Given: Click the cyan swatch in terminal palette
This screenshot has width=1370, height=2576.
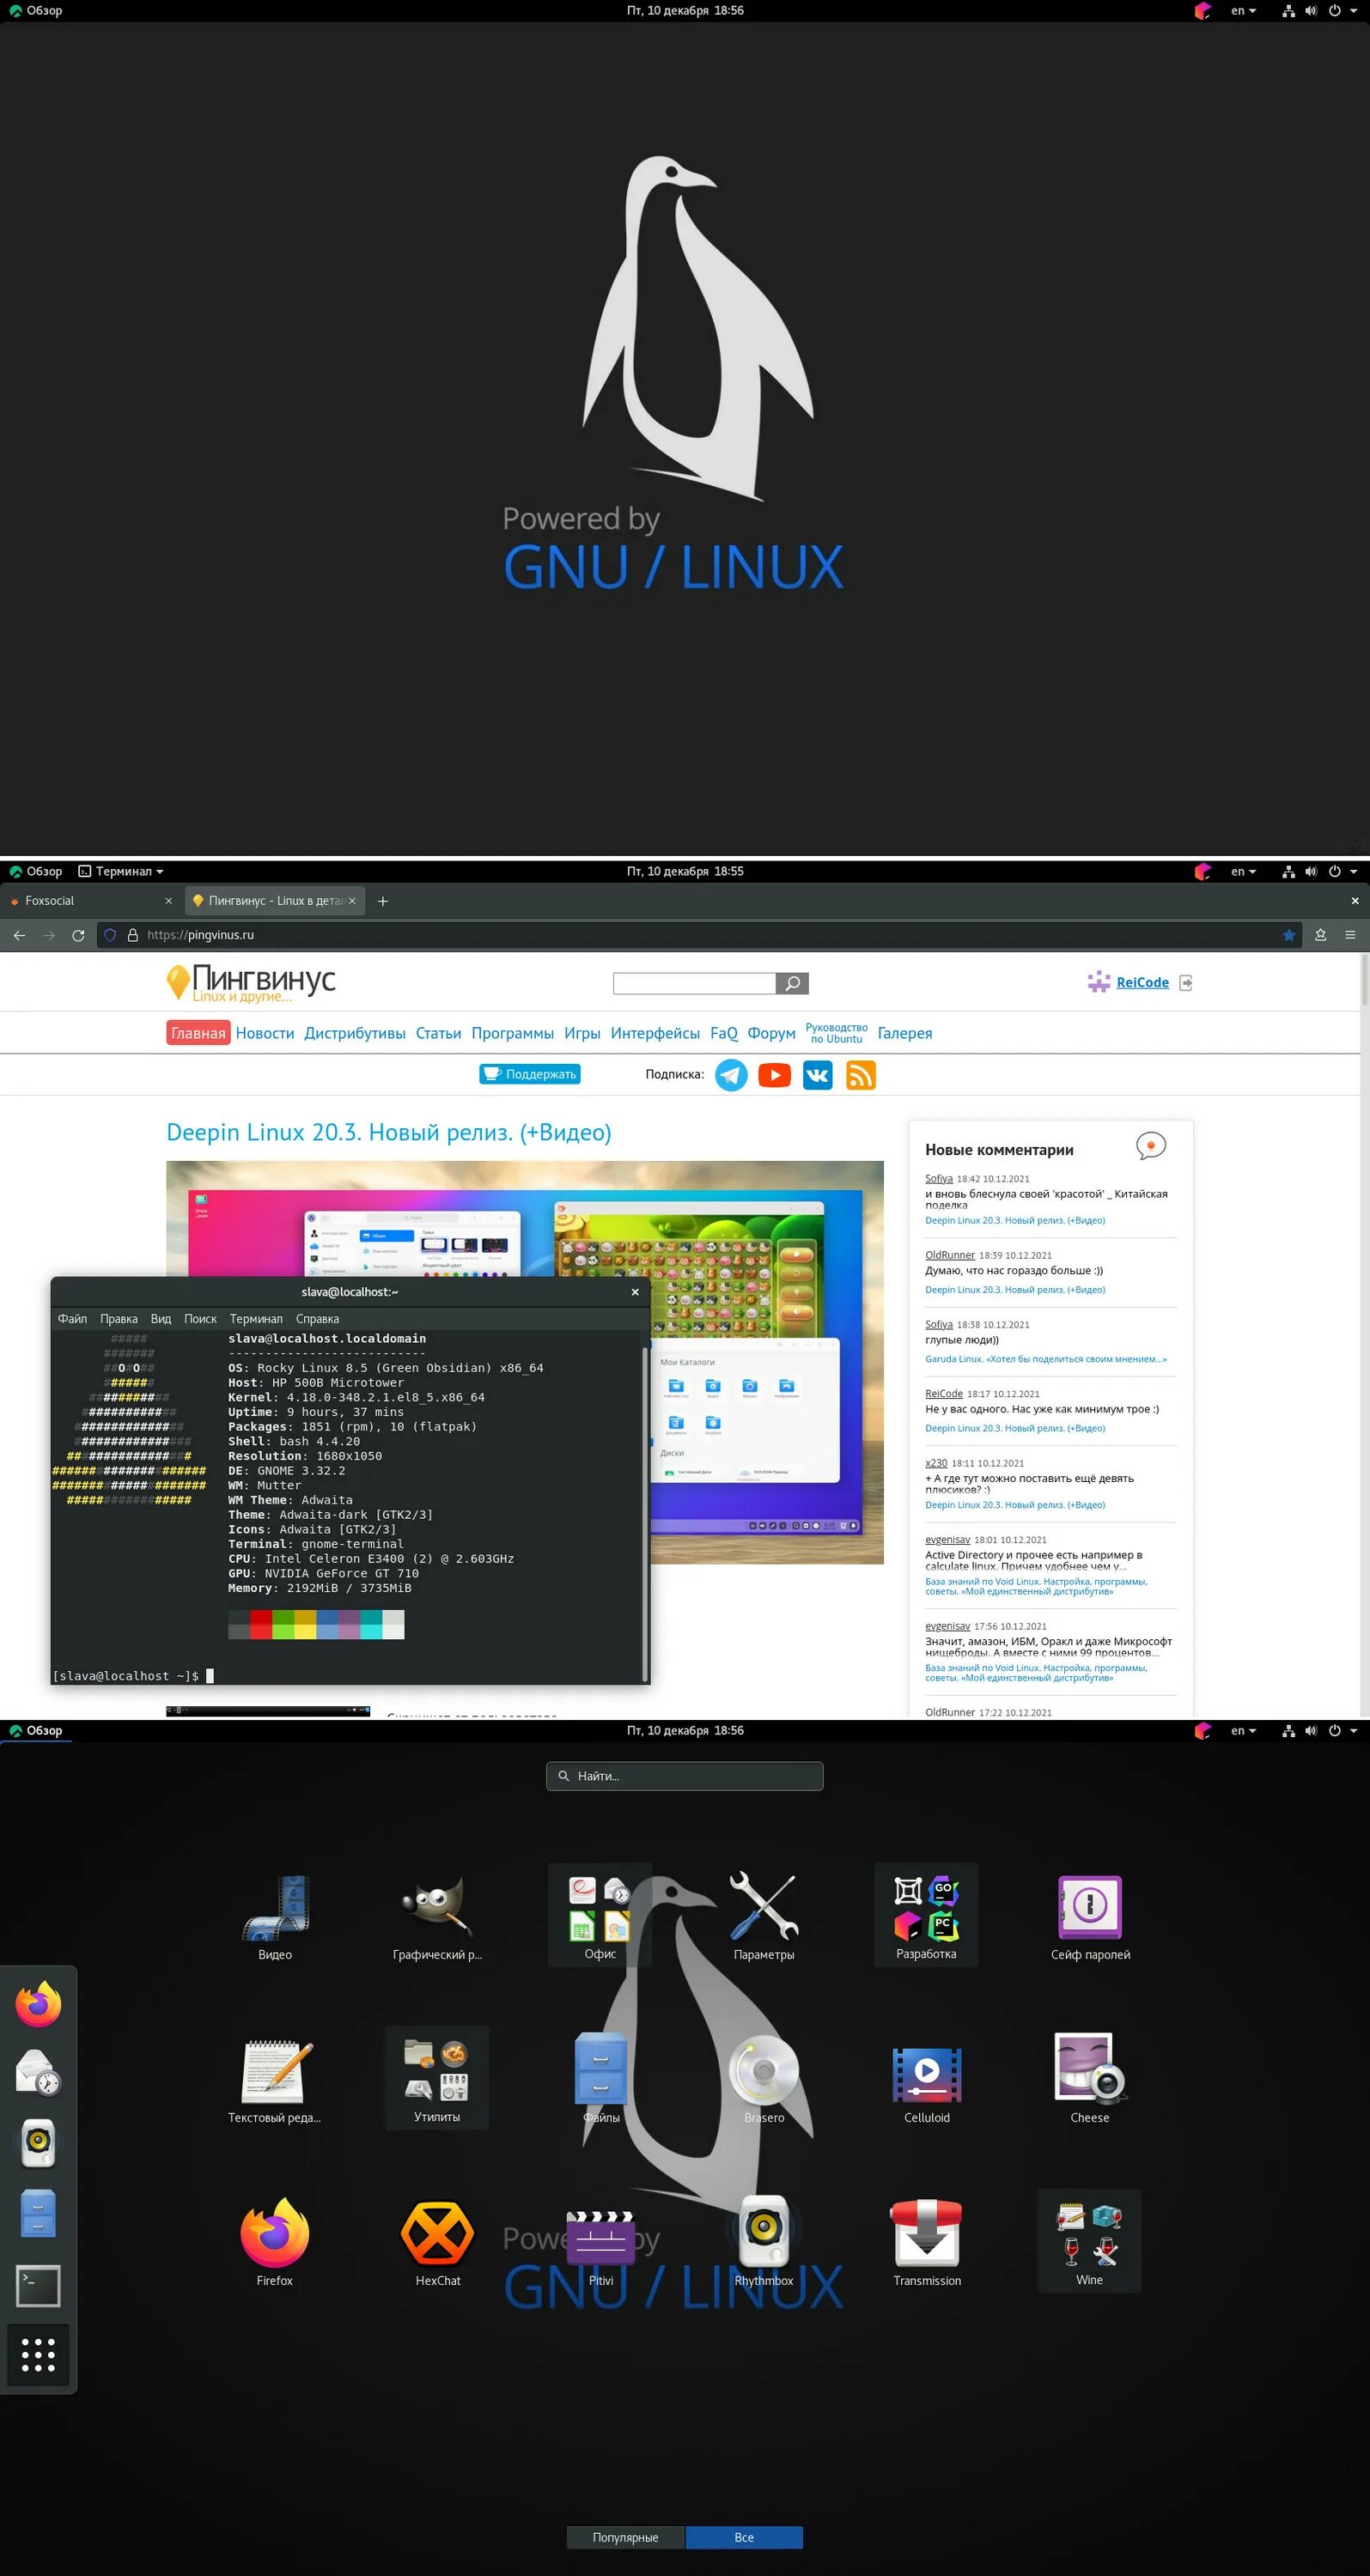Looking at the screenshot, I should 371,1625.
